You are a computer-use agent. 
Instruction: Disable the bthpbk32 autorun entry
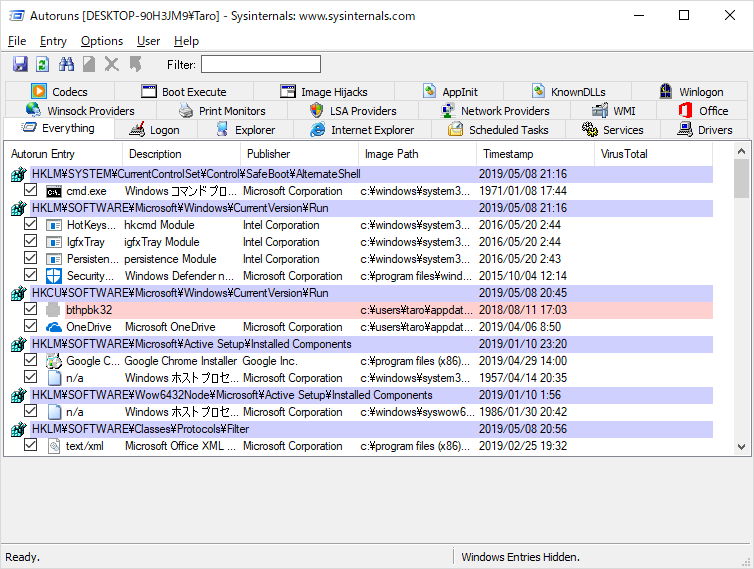pos(30,309)
